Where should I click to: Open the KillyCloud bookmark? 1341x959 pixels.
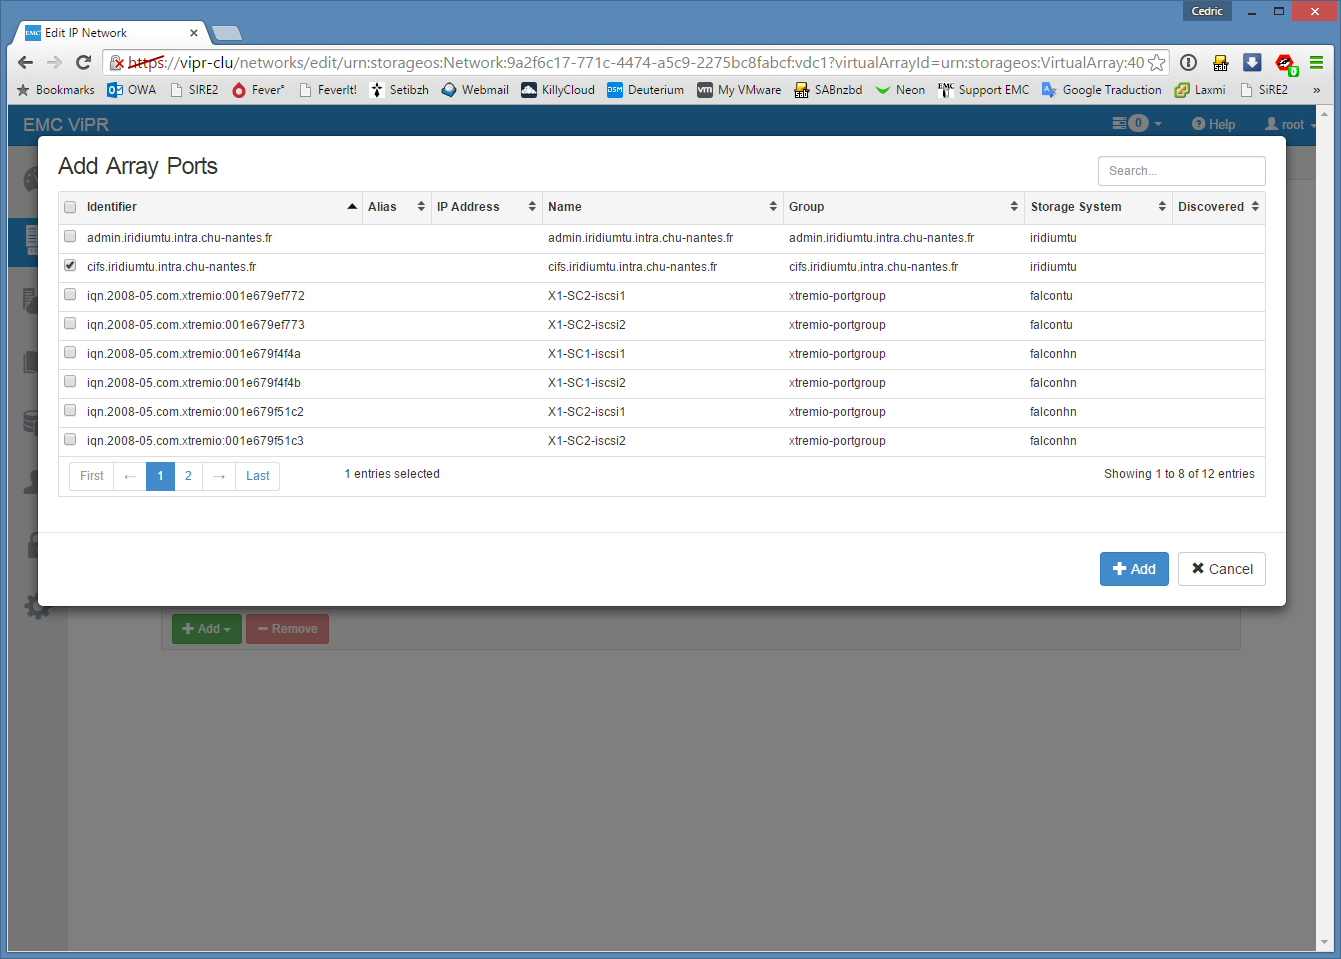click(x=558, y=90)
